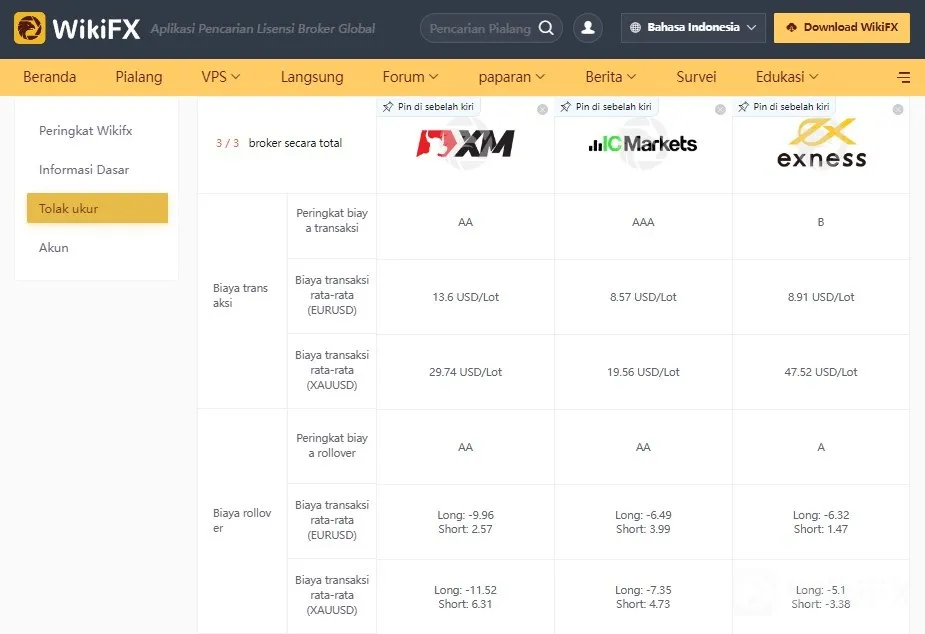Click XM's Long: -11.52 rollover value
This screenshot has width=925, height=634.
465,590
